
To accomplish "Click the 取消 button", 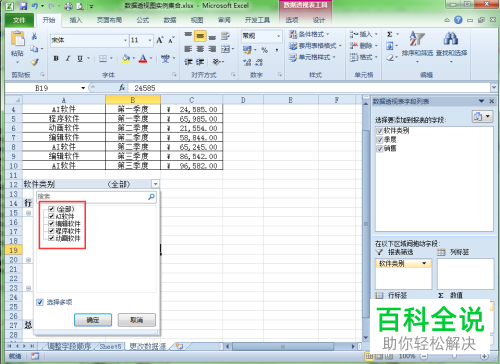I will pos(137,320).
